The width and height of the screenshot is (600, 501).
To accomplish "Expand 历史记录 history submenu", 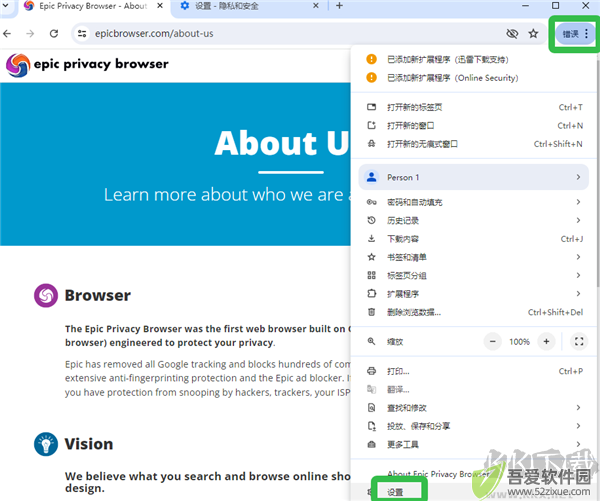I will tap(473, 220).
